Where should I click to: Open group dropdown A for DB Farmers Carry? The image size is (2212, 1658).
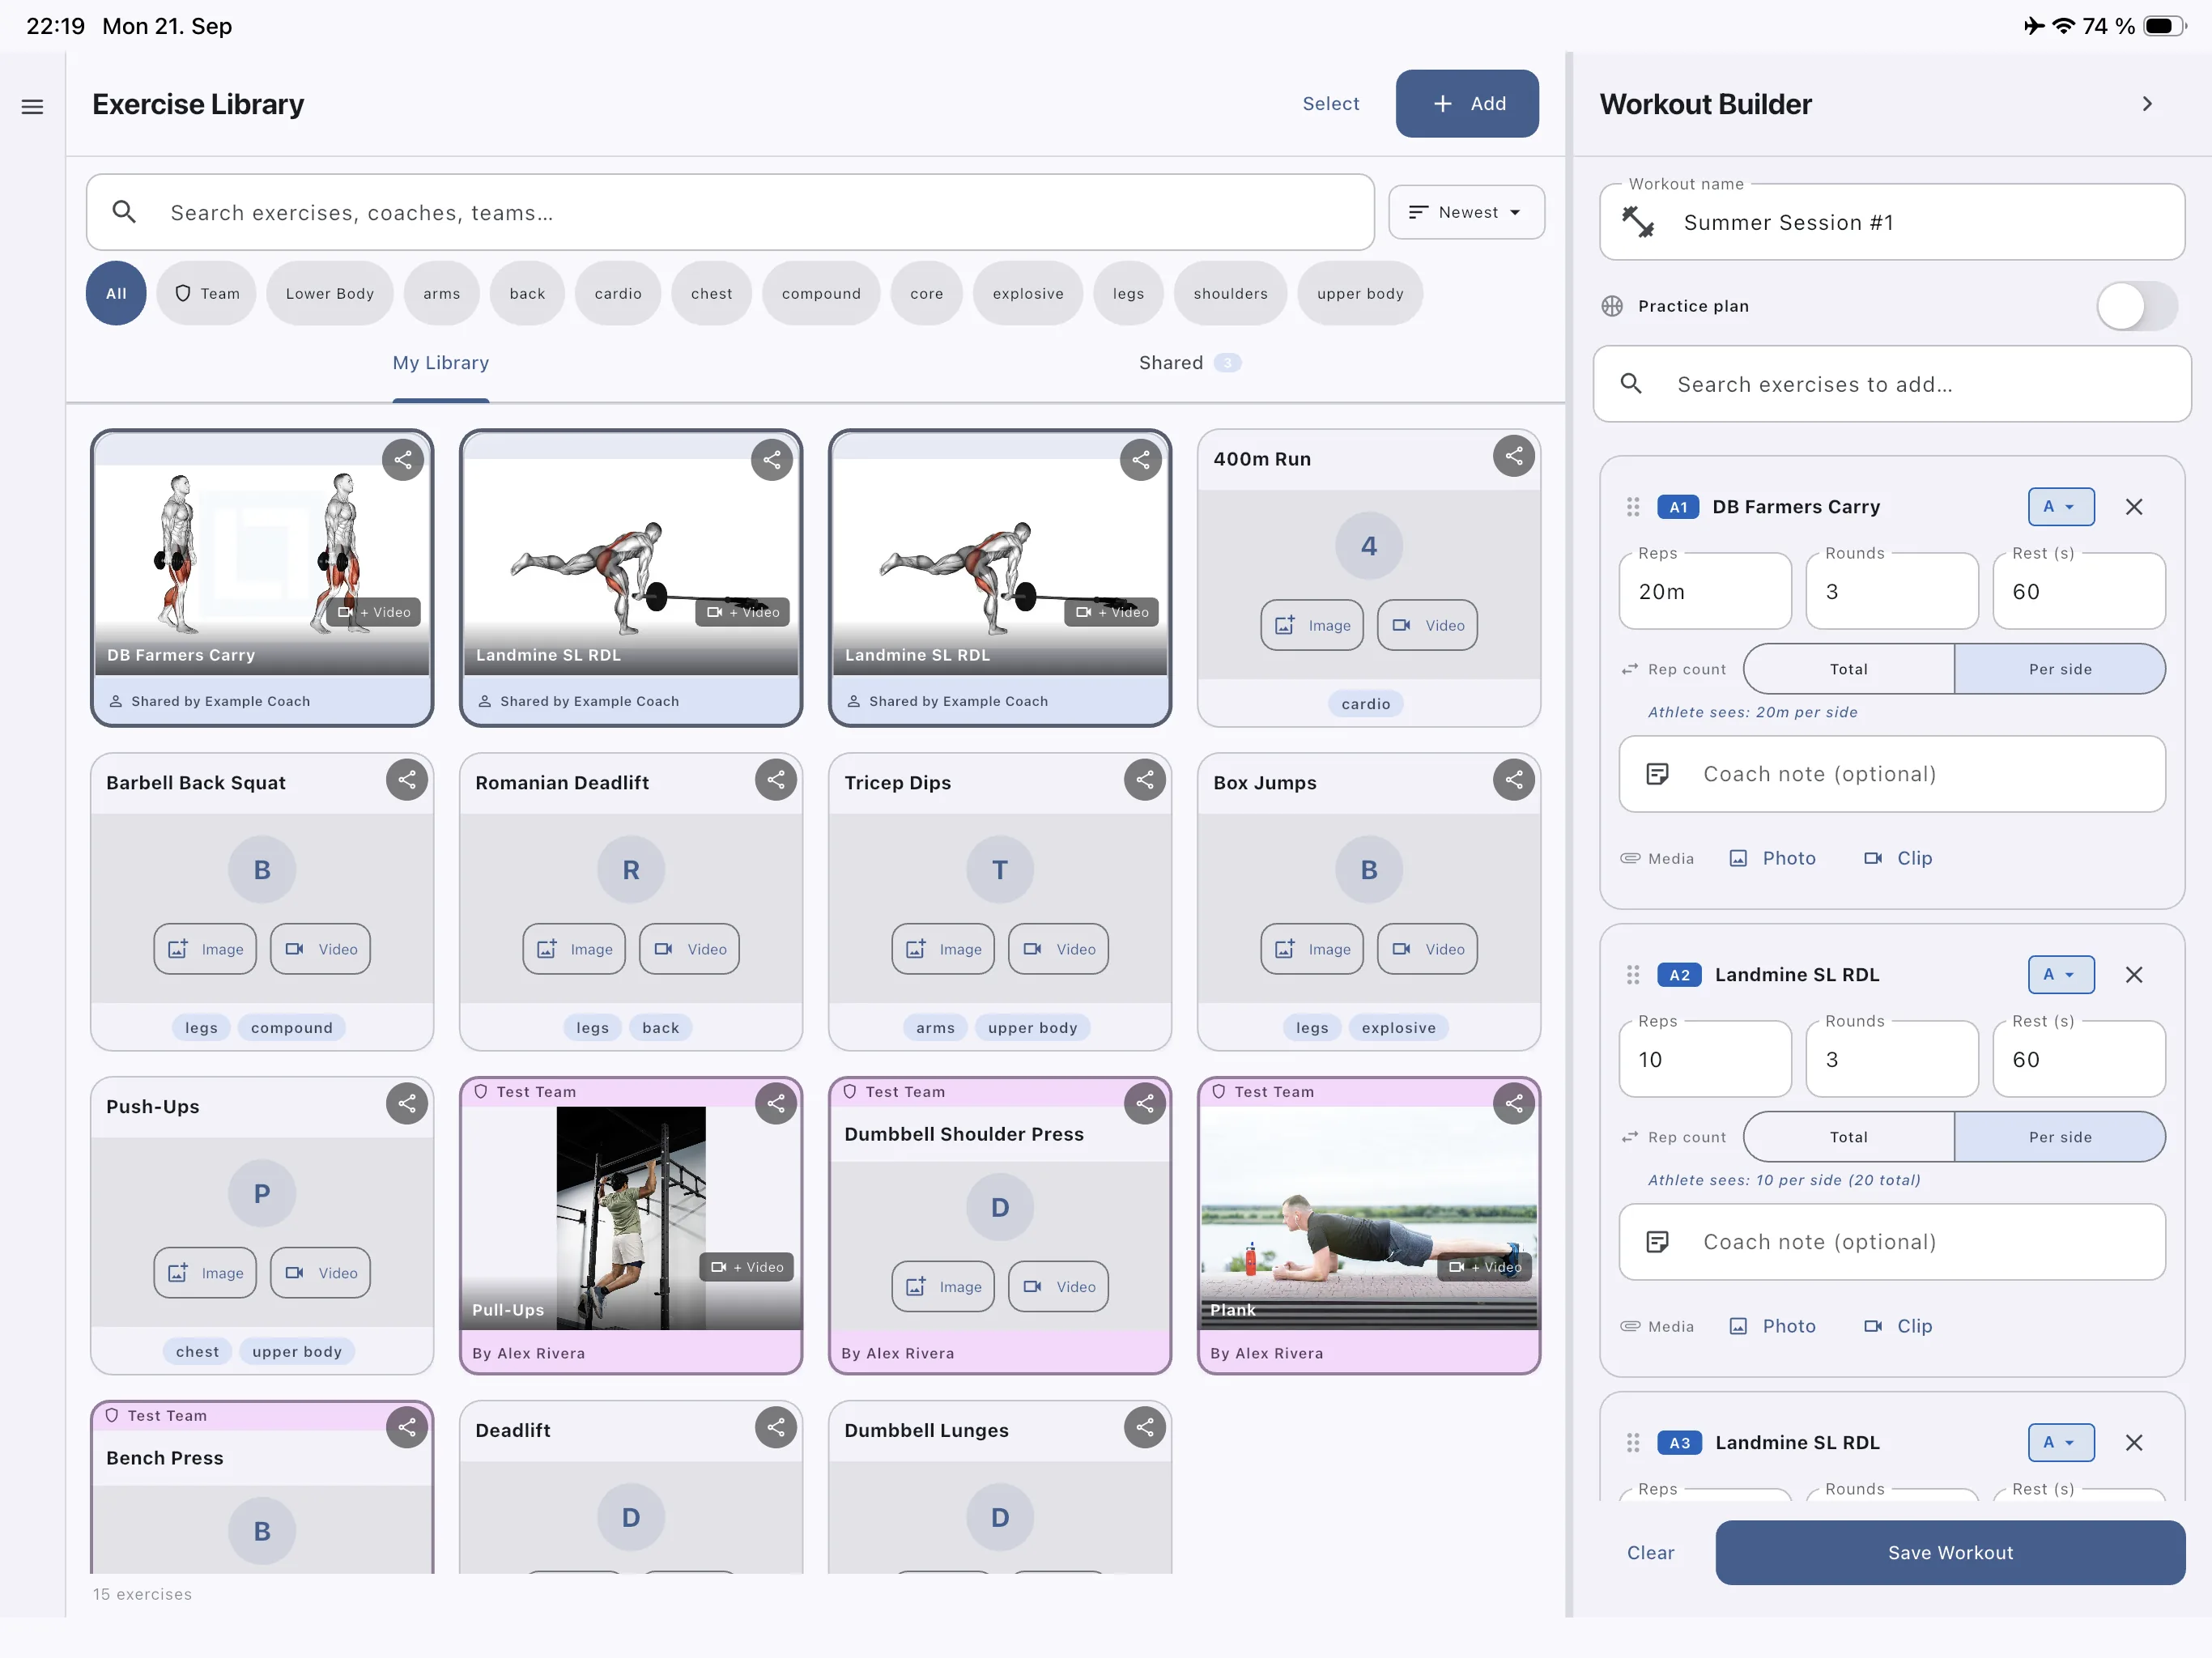tap(2060, 507)
